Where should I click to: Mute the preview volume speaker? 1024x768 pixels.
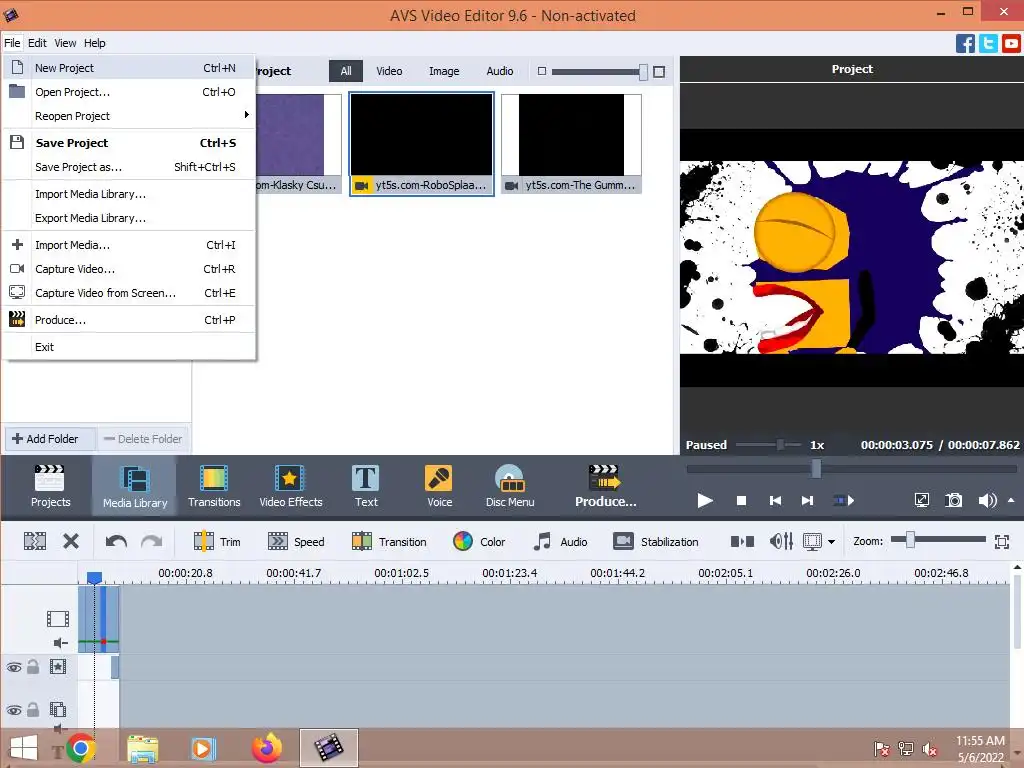987,501
